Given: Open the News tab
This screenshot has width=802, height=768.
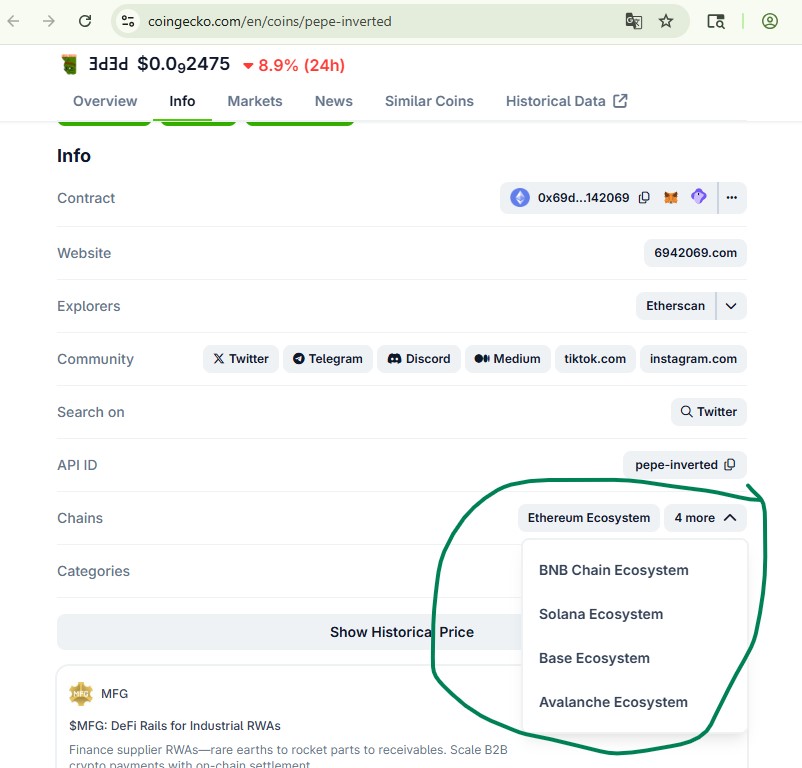Looking at the screenshot, I should pyautogui.click(x=333, y=101).
